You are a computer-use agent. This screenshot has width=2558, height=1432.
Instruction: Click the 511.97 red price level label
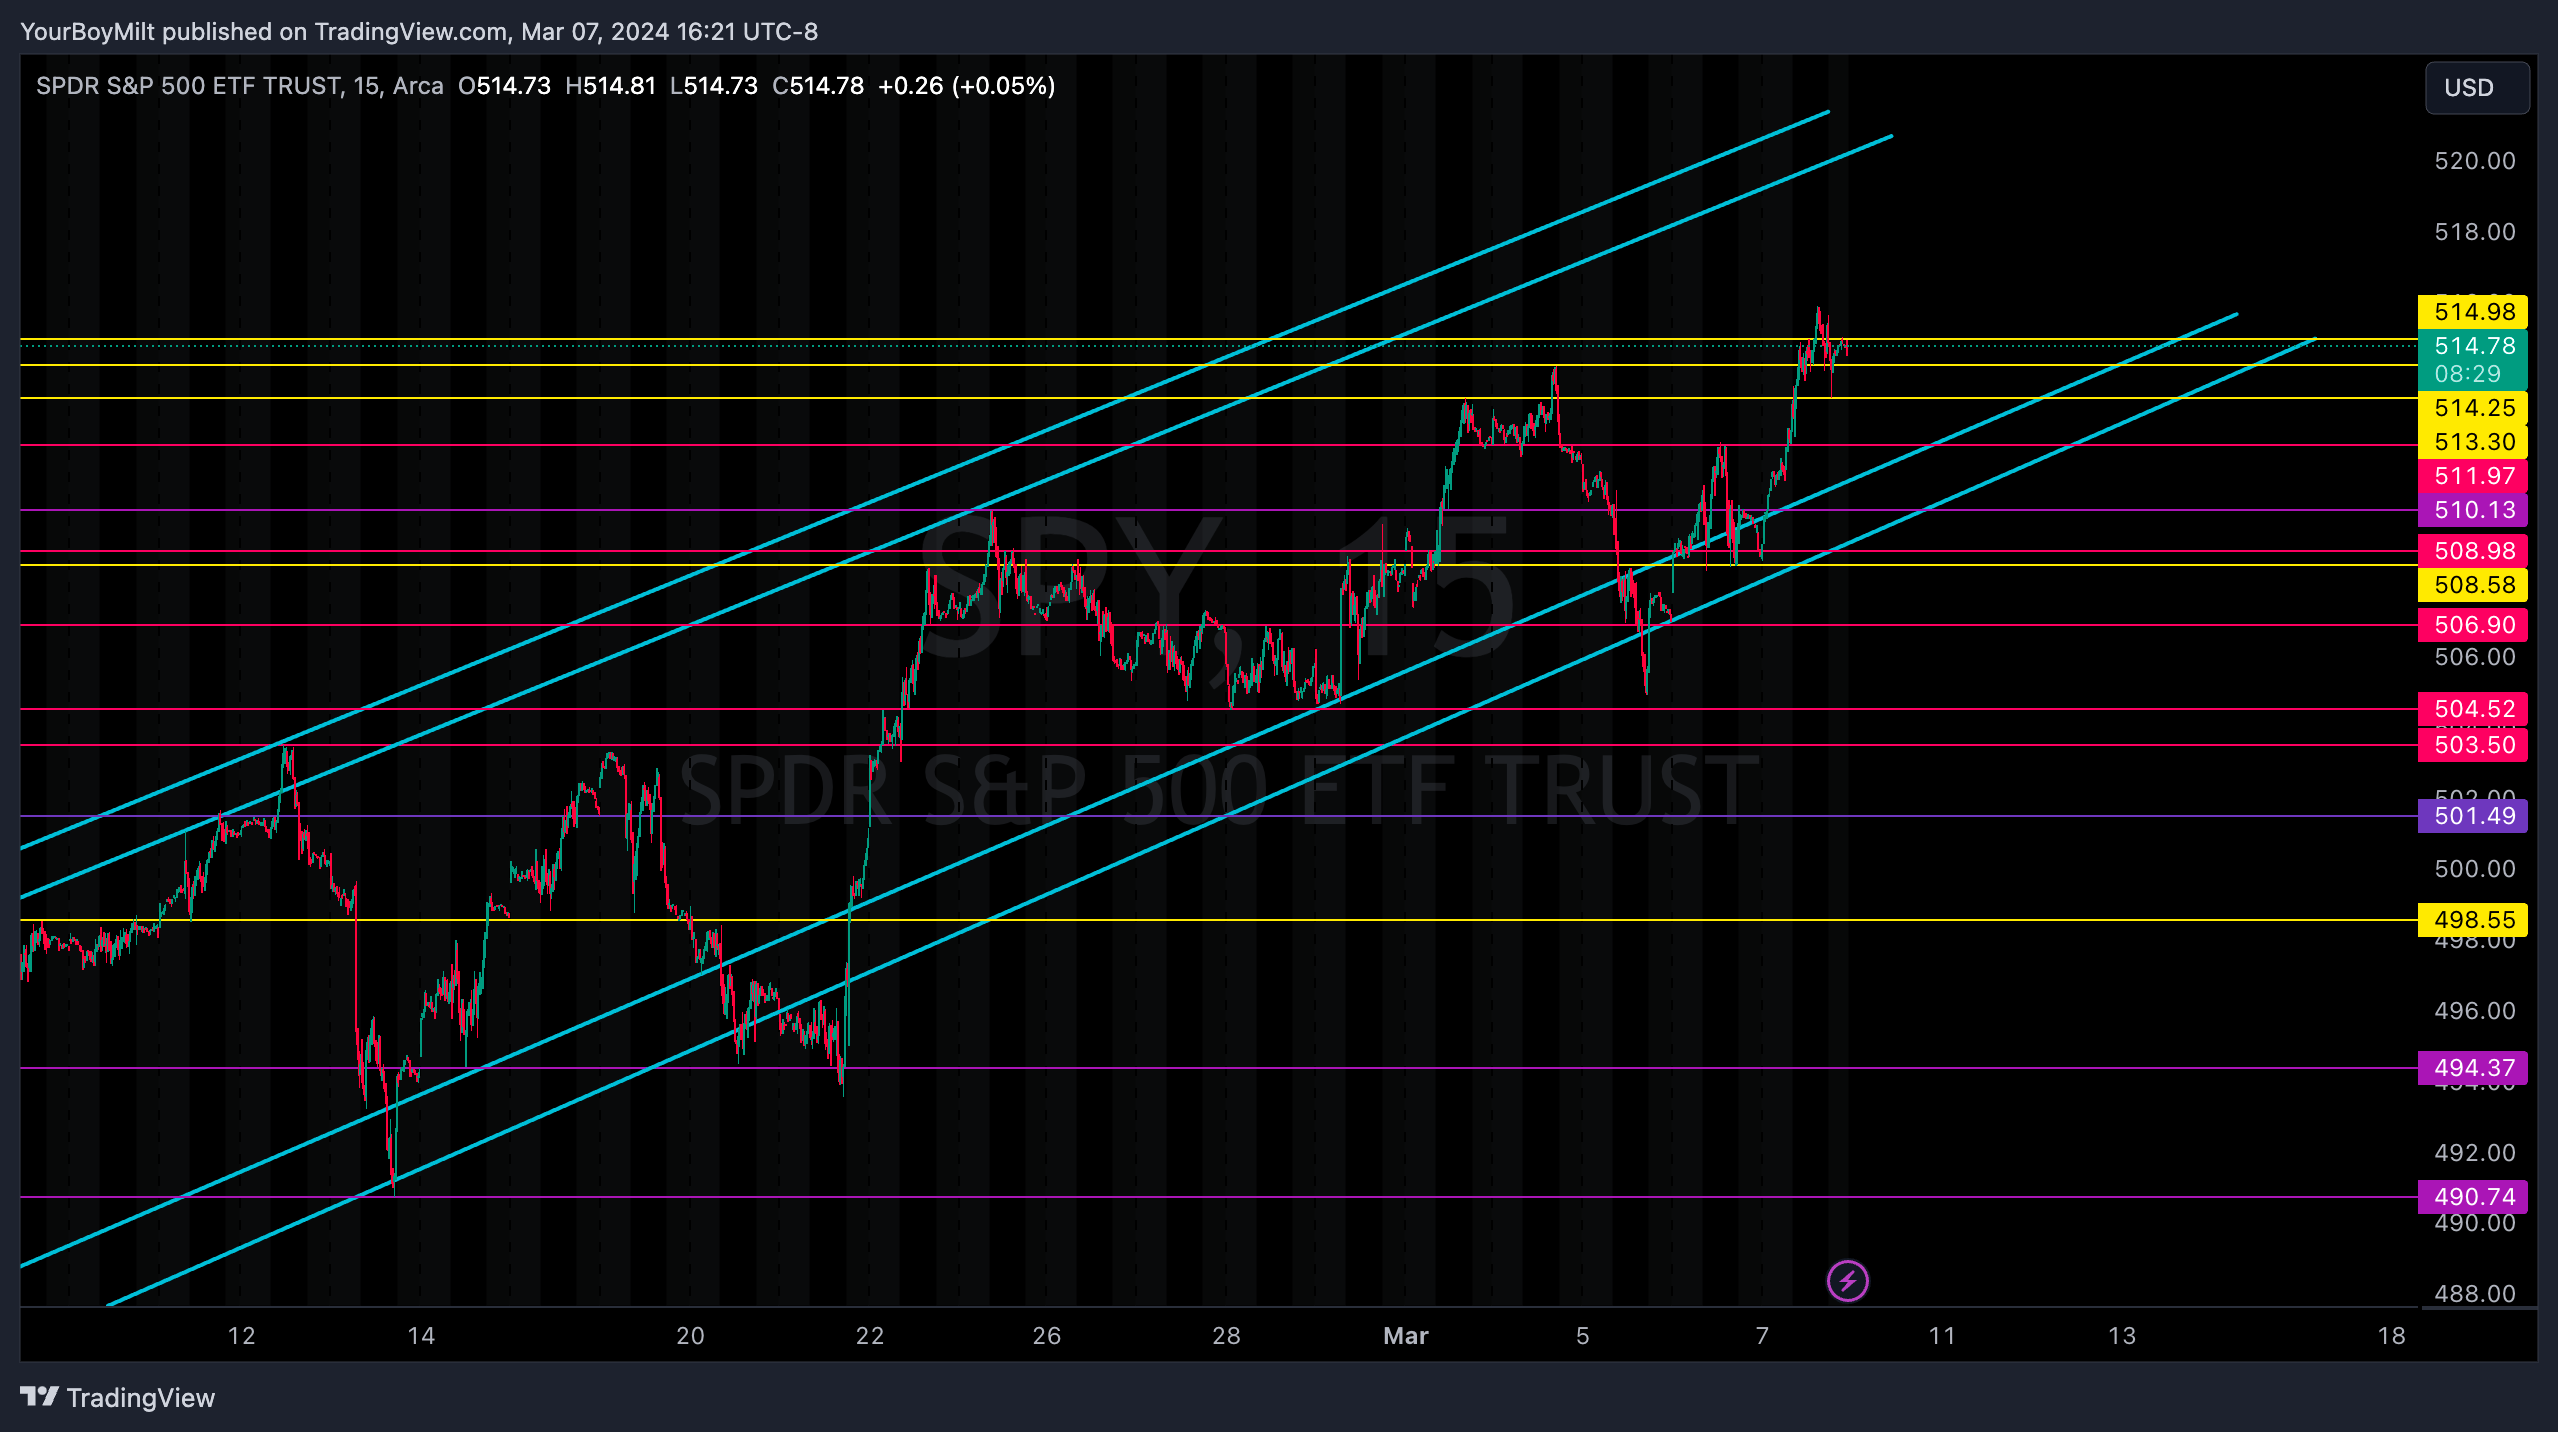click(x=2472, y=476)
